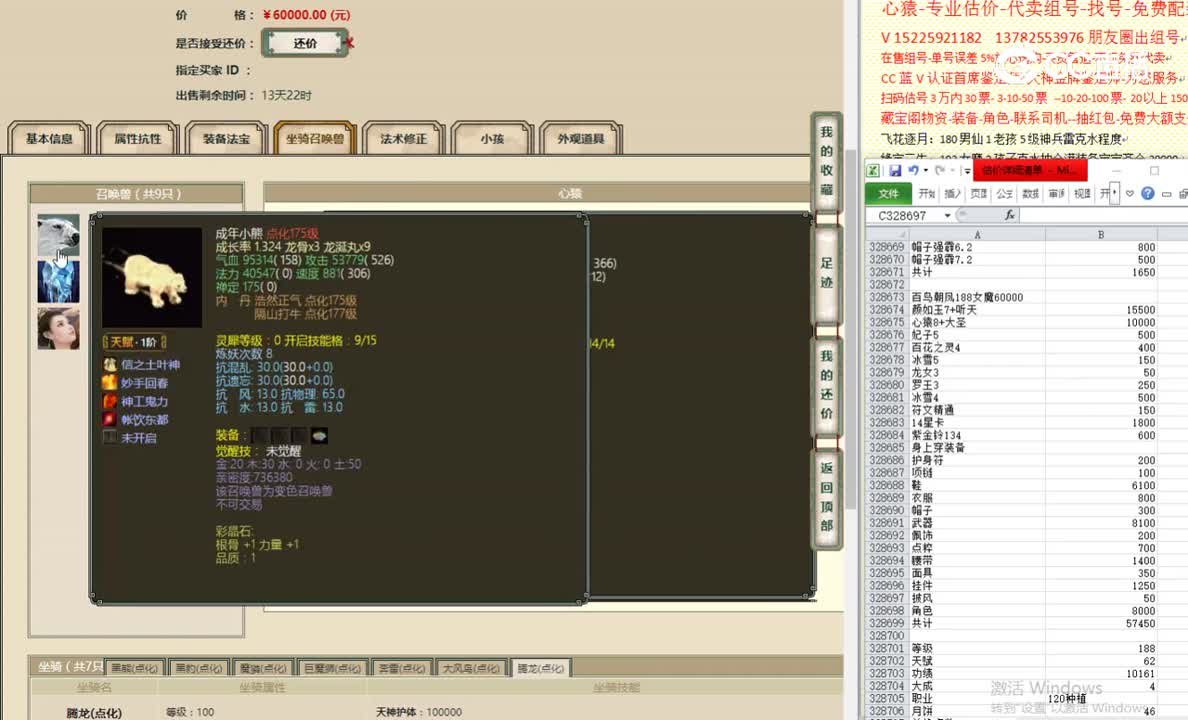Viewport: 1188px width, 720px height.
Task: Click the 帐饮东都 skill icon
Action: pos(110,419)
